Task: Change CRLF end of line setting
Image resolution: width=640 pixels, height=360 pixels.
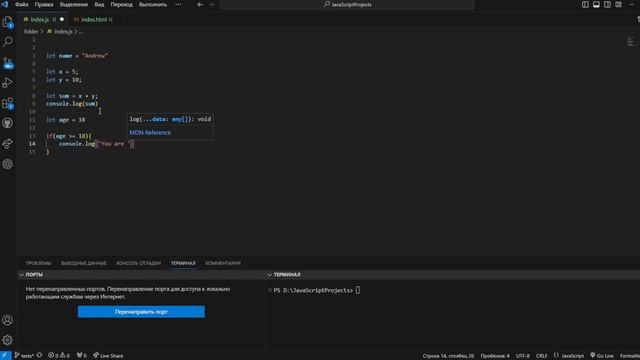Action: pos(542,356)
